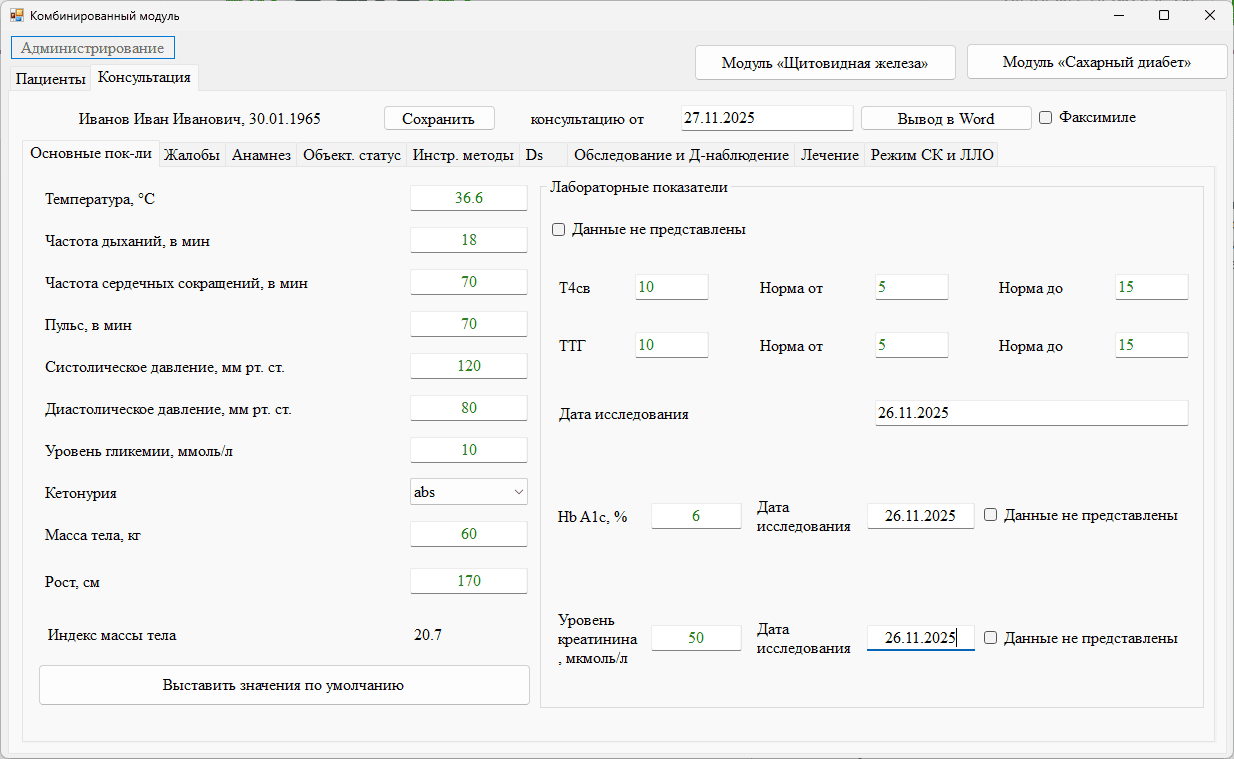Image resolution: width=1234 pixels, height=759 pixels.
Task: Open the Режим СК и ЛЛО tab
Action: point(931,155)
